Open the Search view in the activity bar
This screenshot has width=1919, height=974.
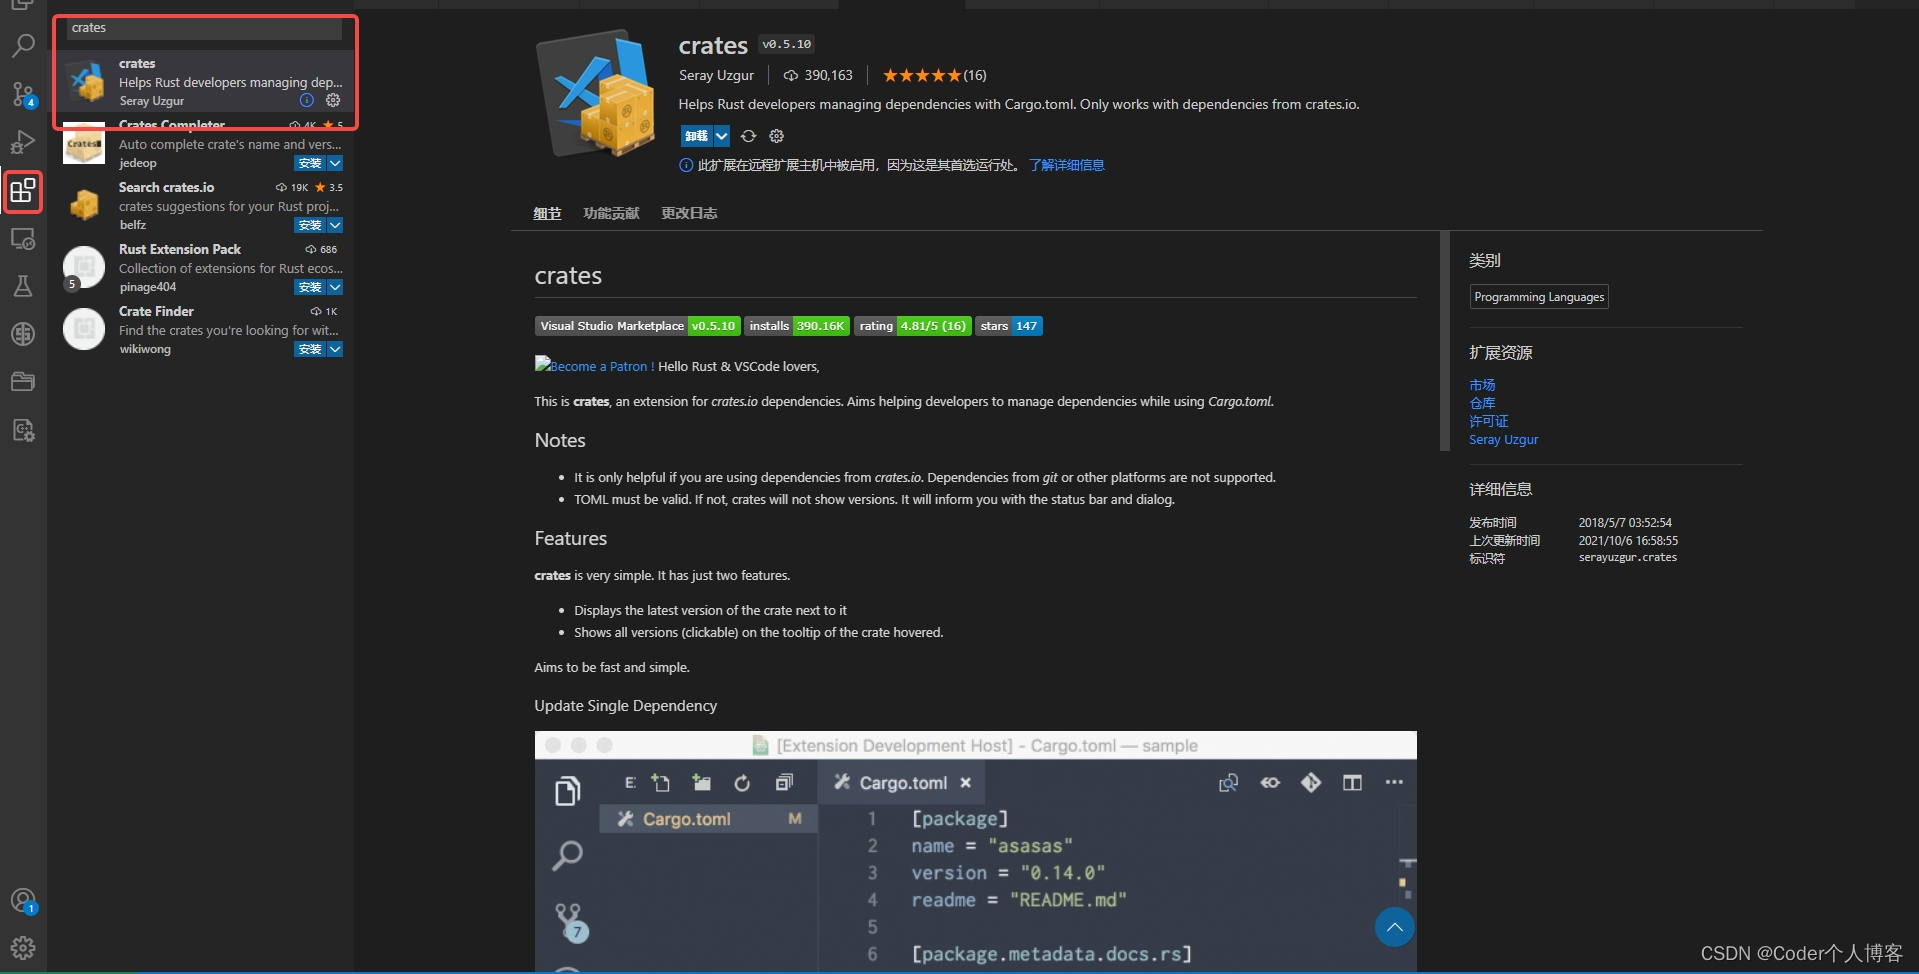pos(23,45)
